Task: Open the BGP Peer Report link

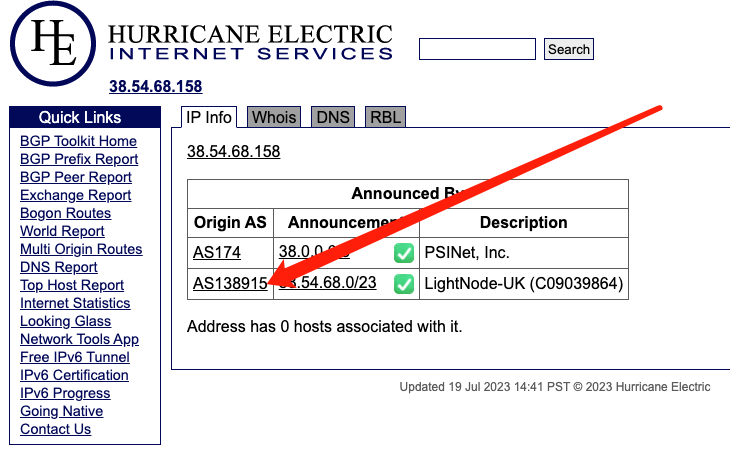Action: click(x=76, y=177)
